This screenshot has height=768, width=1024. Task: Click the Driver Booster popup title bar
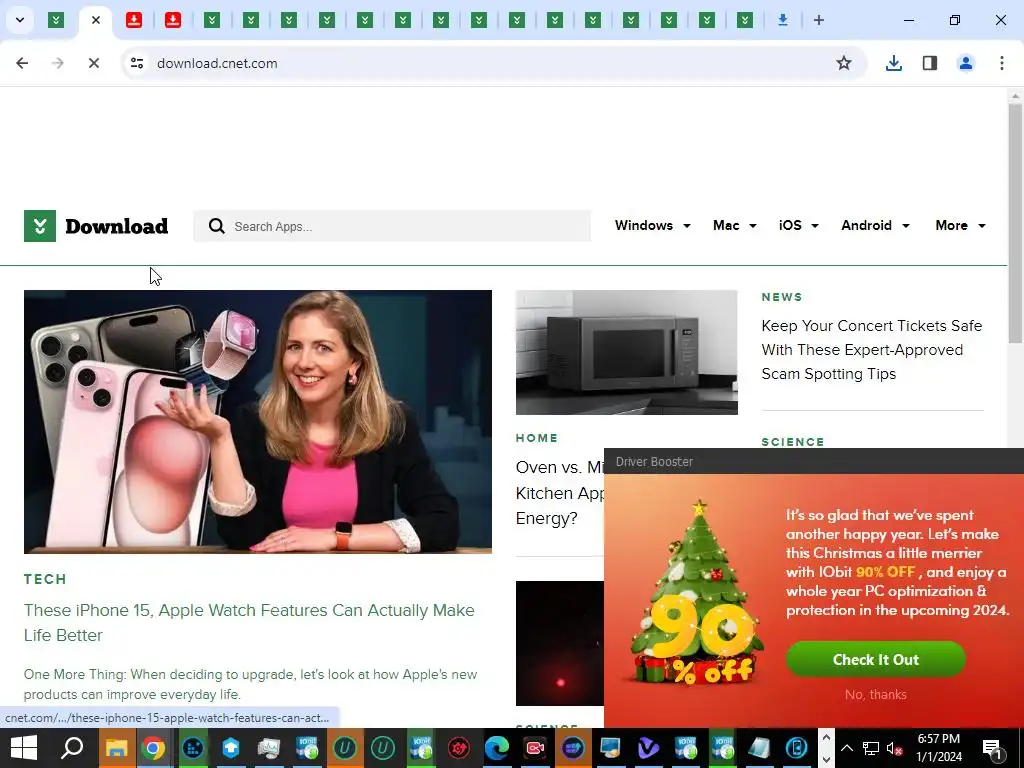point(814,462)
